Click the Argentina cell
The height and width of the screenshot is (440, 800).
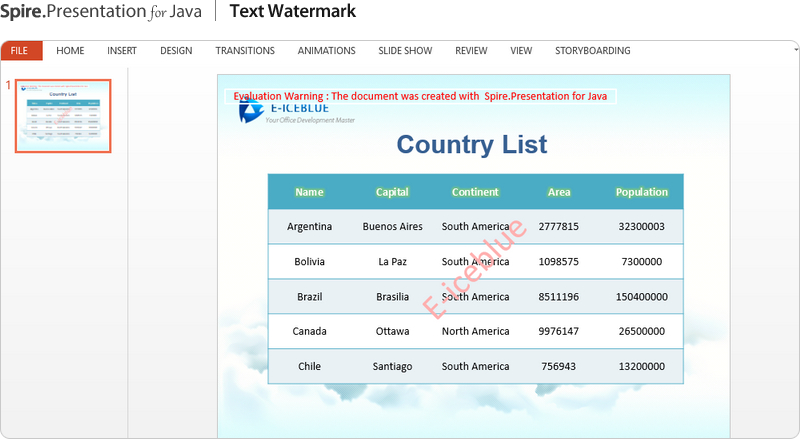(x=309, y=227)
